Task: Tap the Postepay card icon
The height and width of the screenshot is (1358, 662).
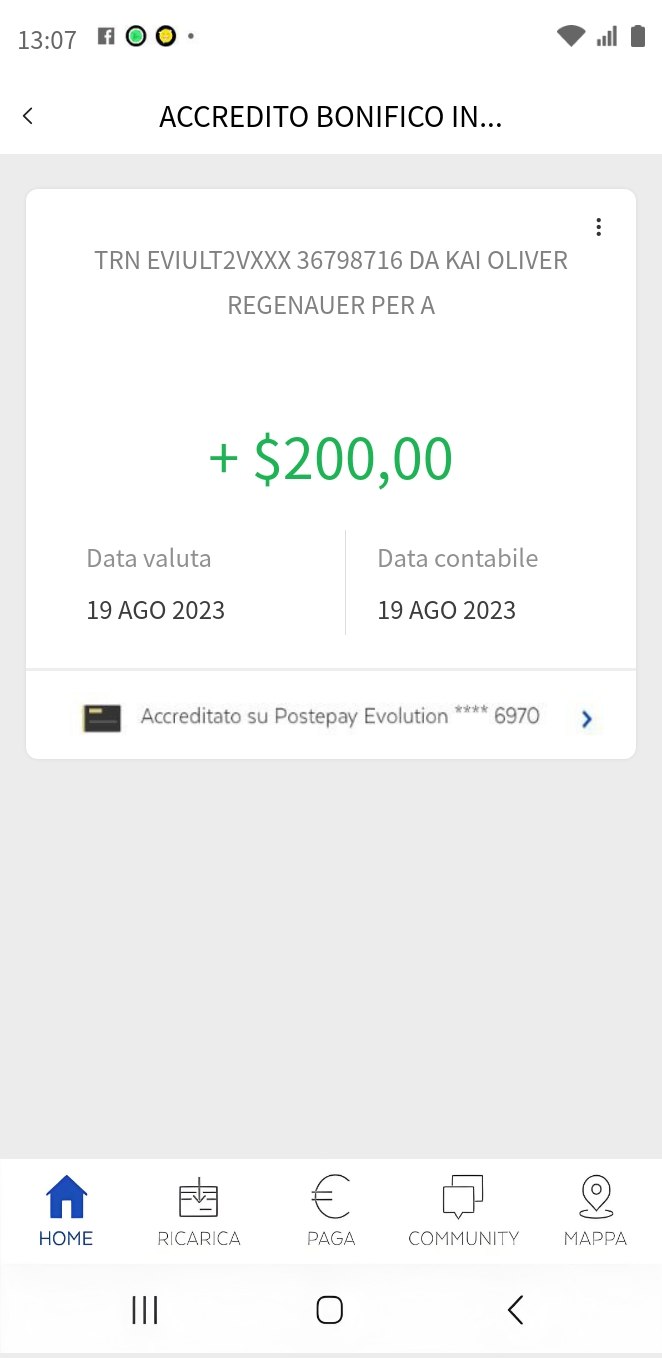Action: pos(102,718)
